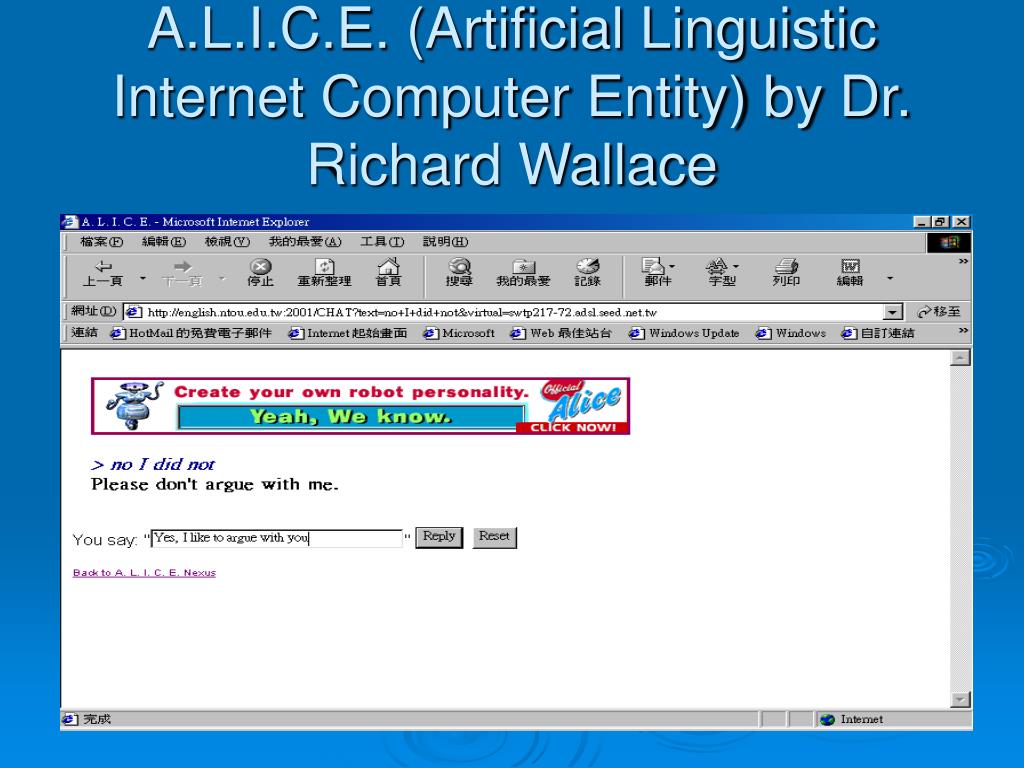Screen dimensions: 1024x768
Task: Open Favorites (我的最愛) toolbar icon
Action: click(523, 273)
